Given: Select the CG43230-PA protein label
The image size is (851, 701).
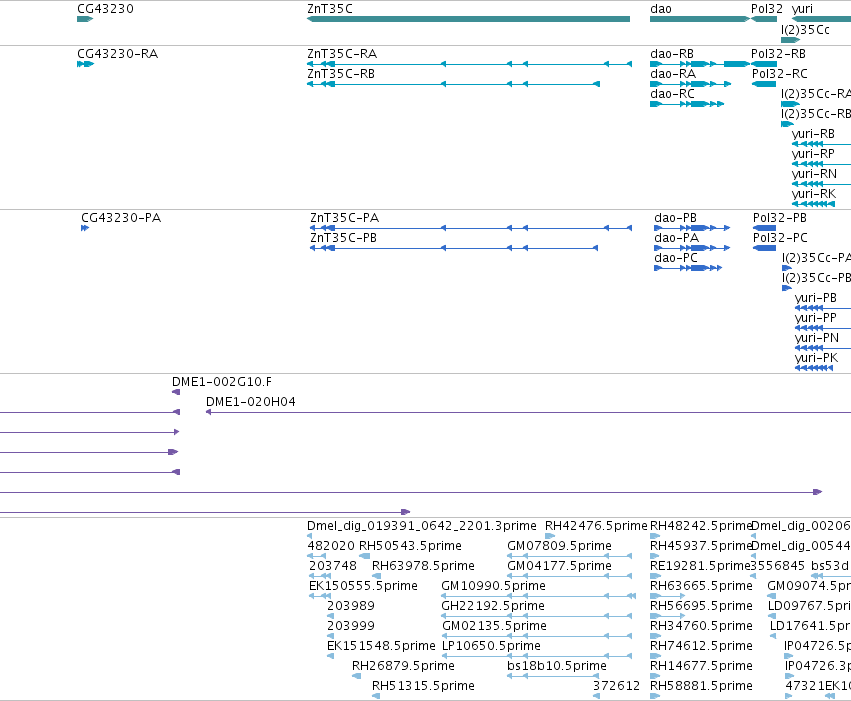Looking at the screenshot, I should pos(121,218).
